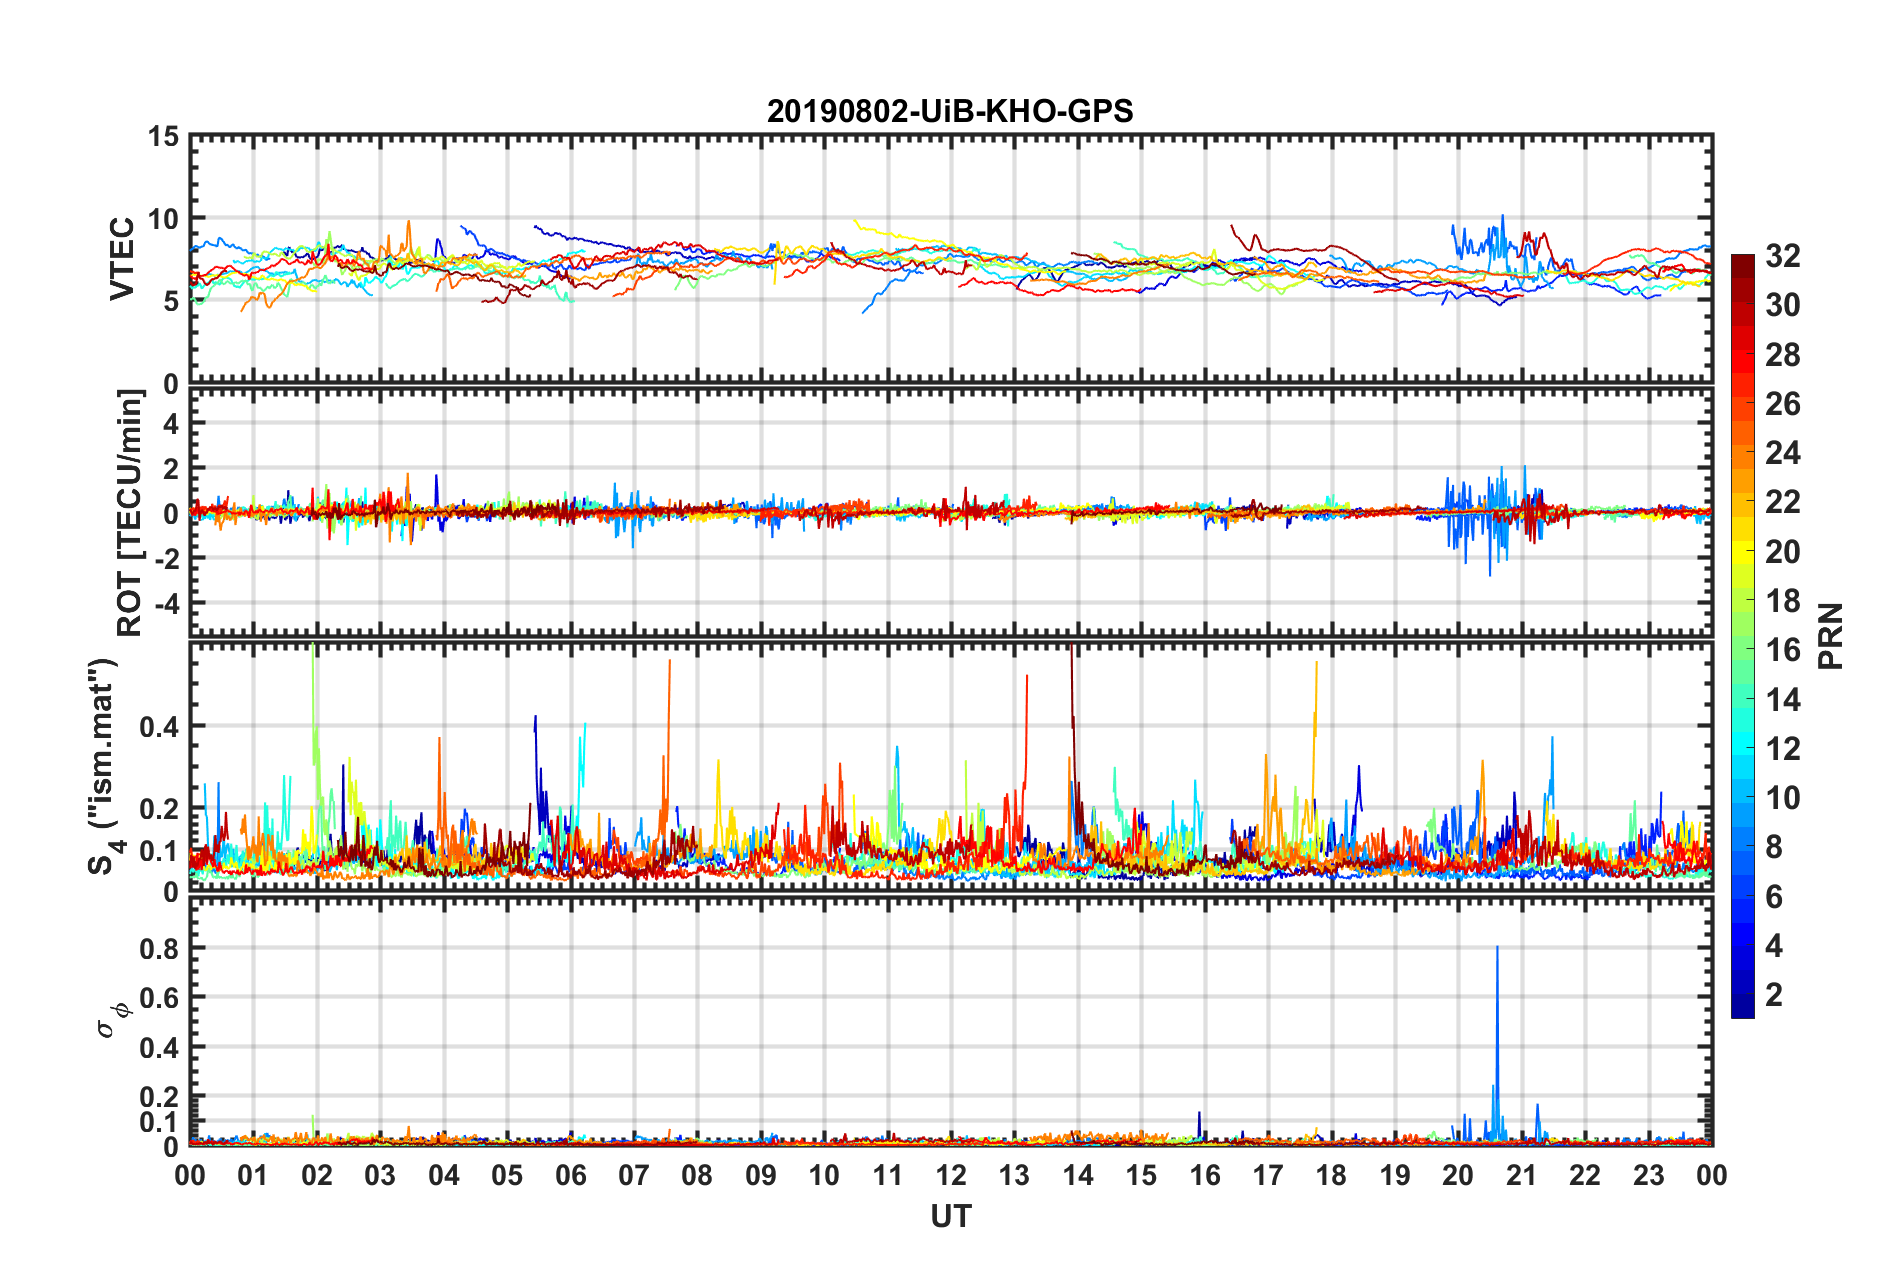
Task: Select the 5 tick on the VTEC axis
Action: (x=171, y=302)
